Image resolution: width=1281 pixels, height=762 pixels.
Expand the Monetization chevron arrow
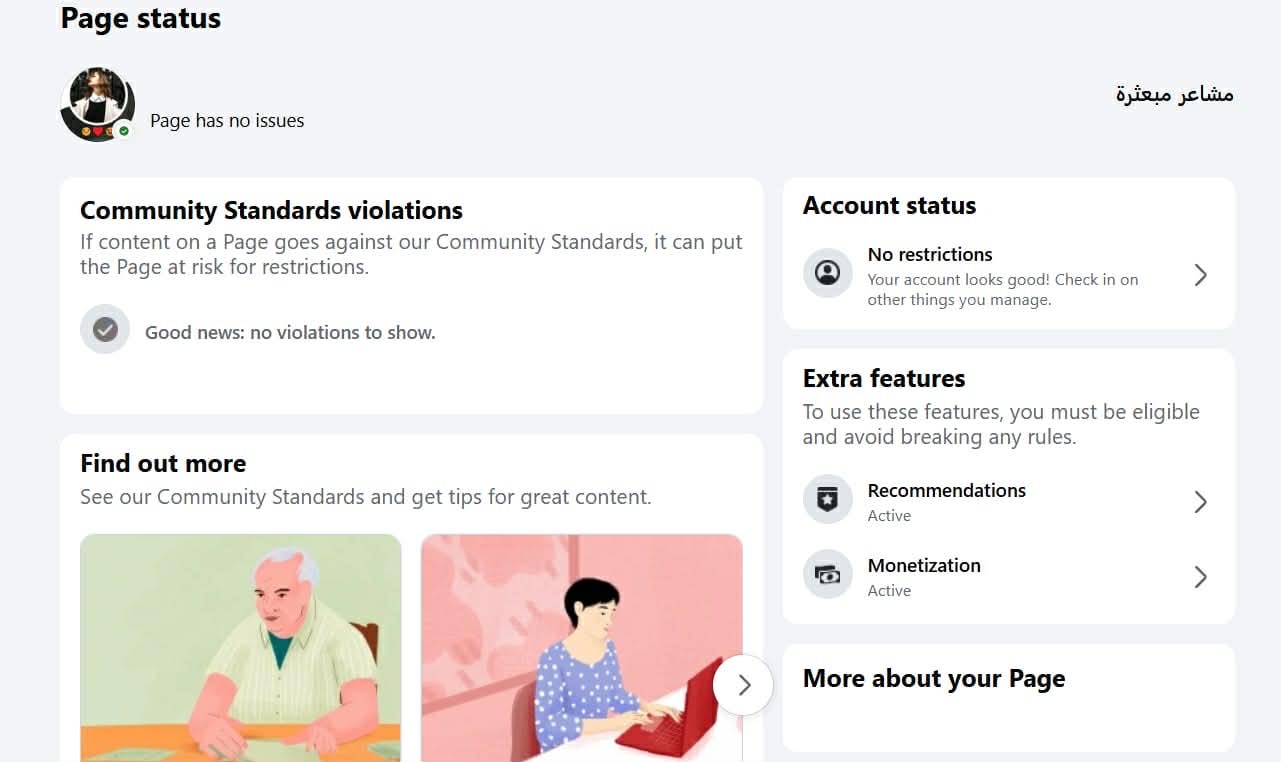coord(1201,577)
